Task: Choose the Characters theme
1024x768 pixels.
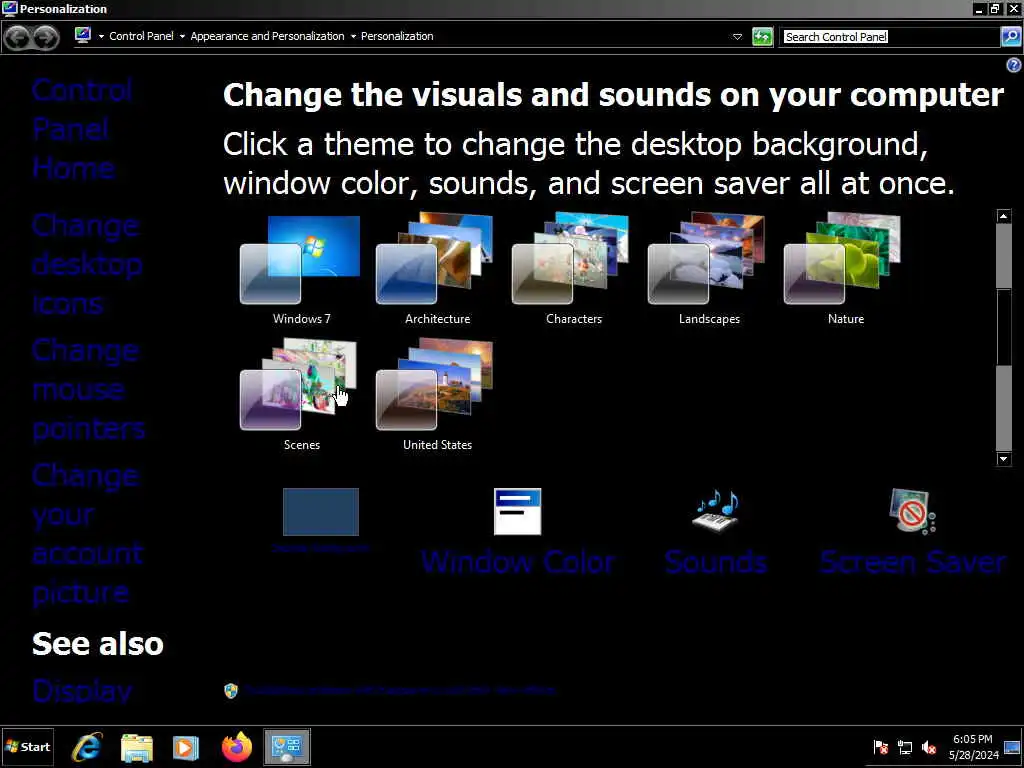Action: (573, 270)
